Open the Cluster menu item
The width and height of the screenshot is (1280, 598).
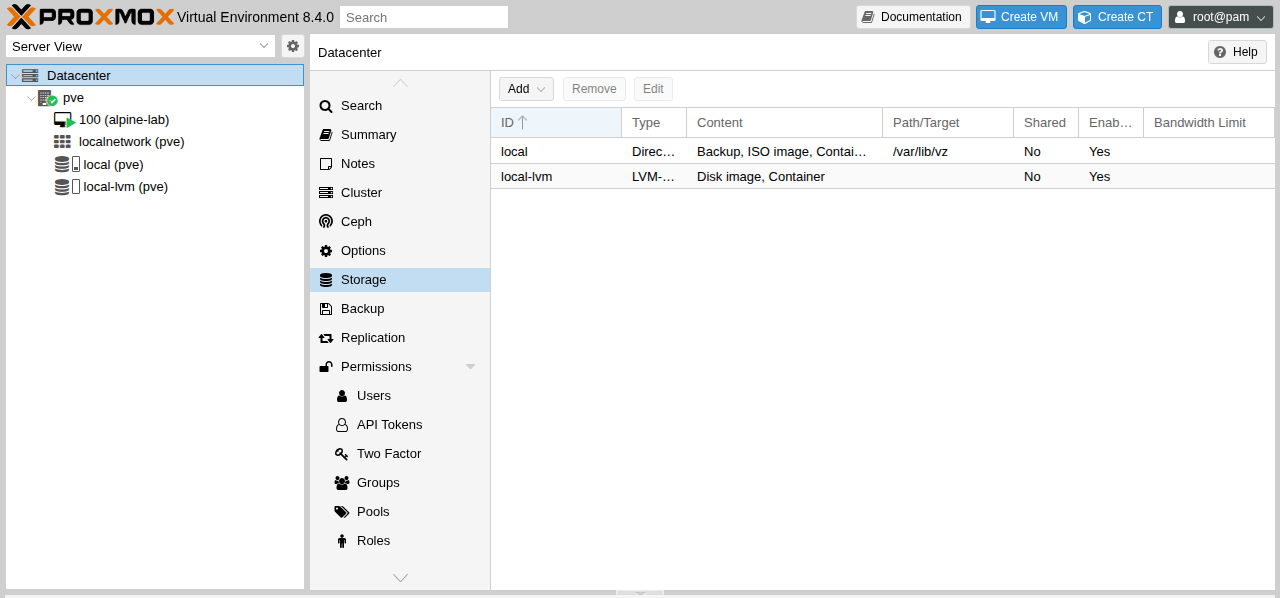point(400,193)
